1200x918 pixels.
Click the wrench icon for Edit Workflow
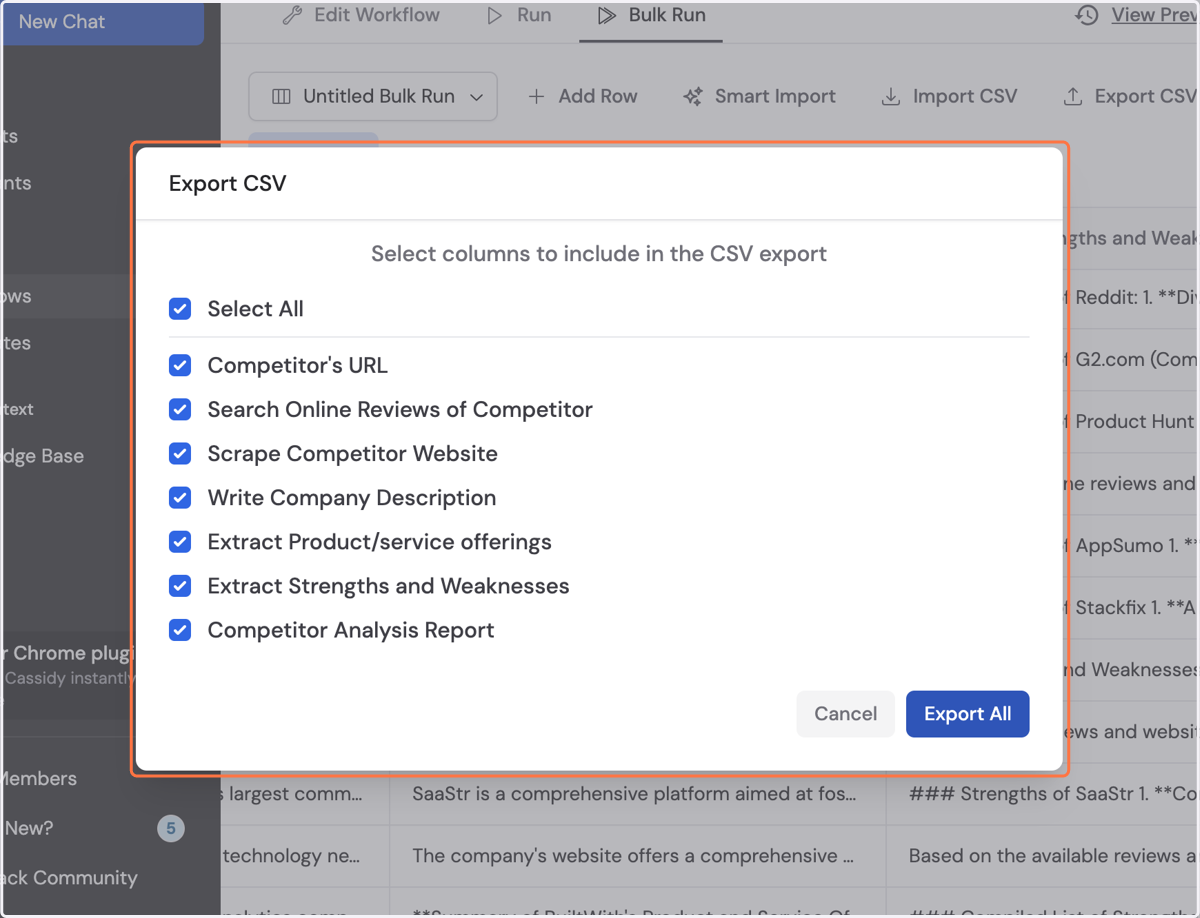coord(292,15)
